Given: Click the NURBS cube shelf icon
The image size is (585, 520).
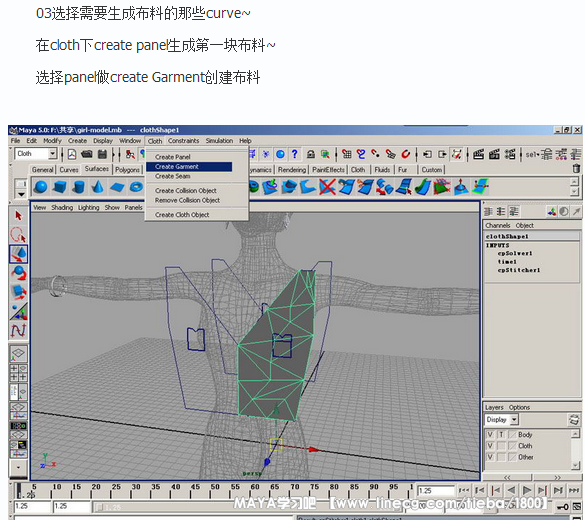Looking at the screenshot, I should 60,187.
